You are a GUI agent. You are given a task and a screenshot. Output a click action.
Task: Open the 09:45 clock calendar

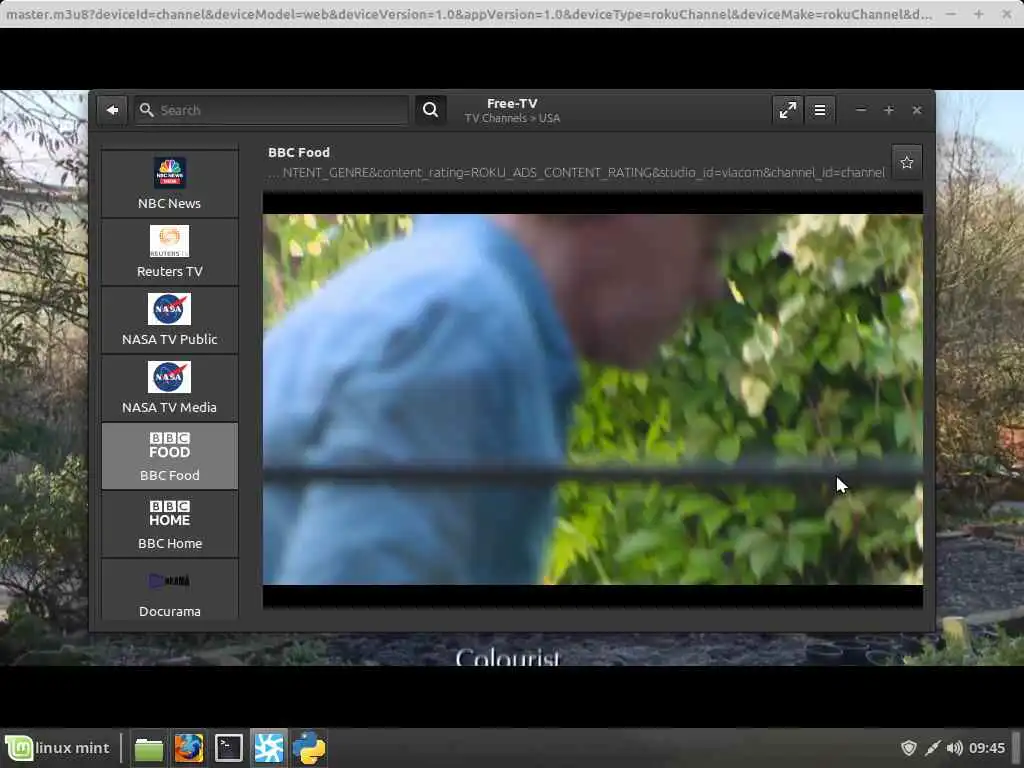point(987,748)
